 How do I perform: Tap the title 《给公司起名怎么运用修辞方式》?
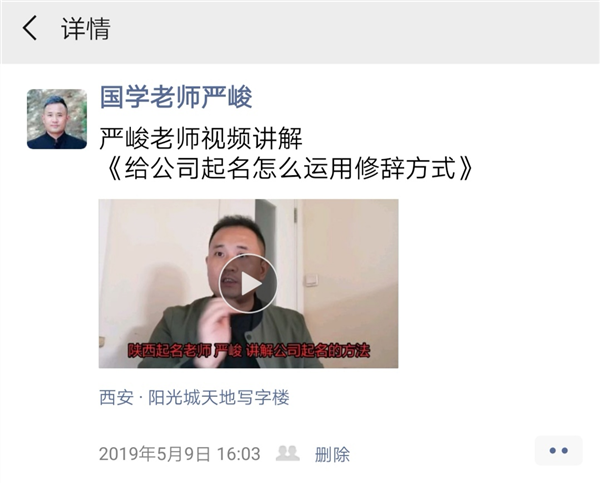(x=287, y=168)
